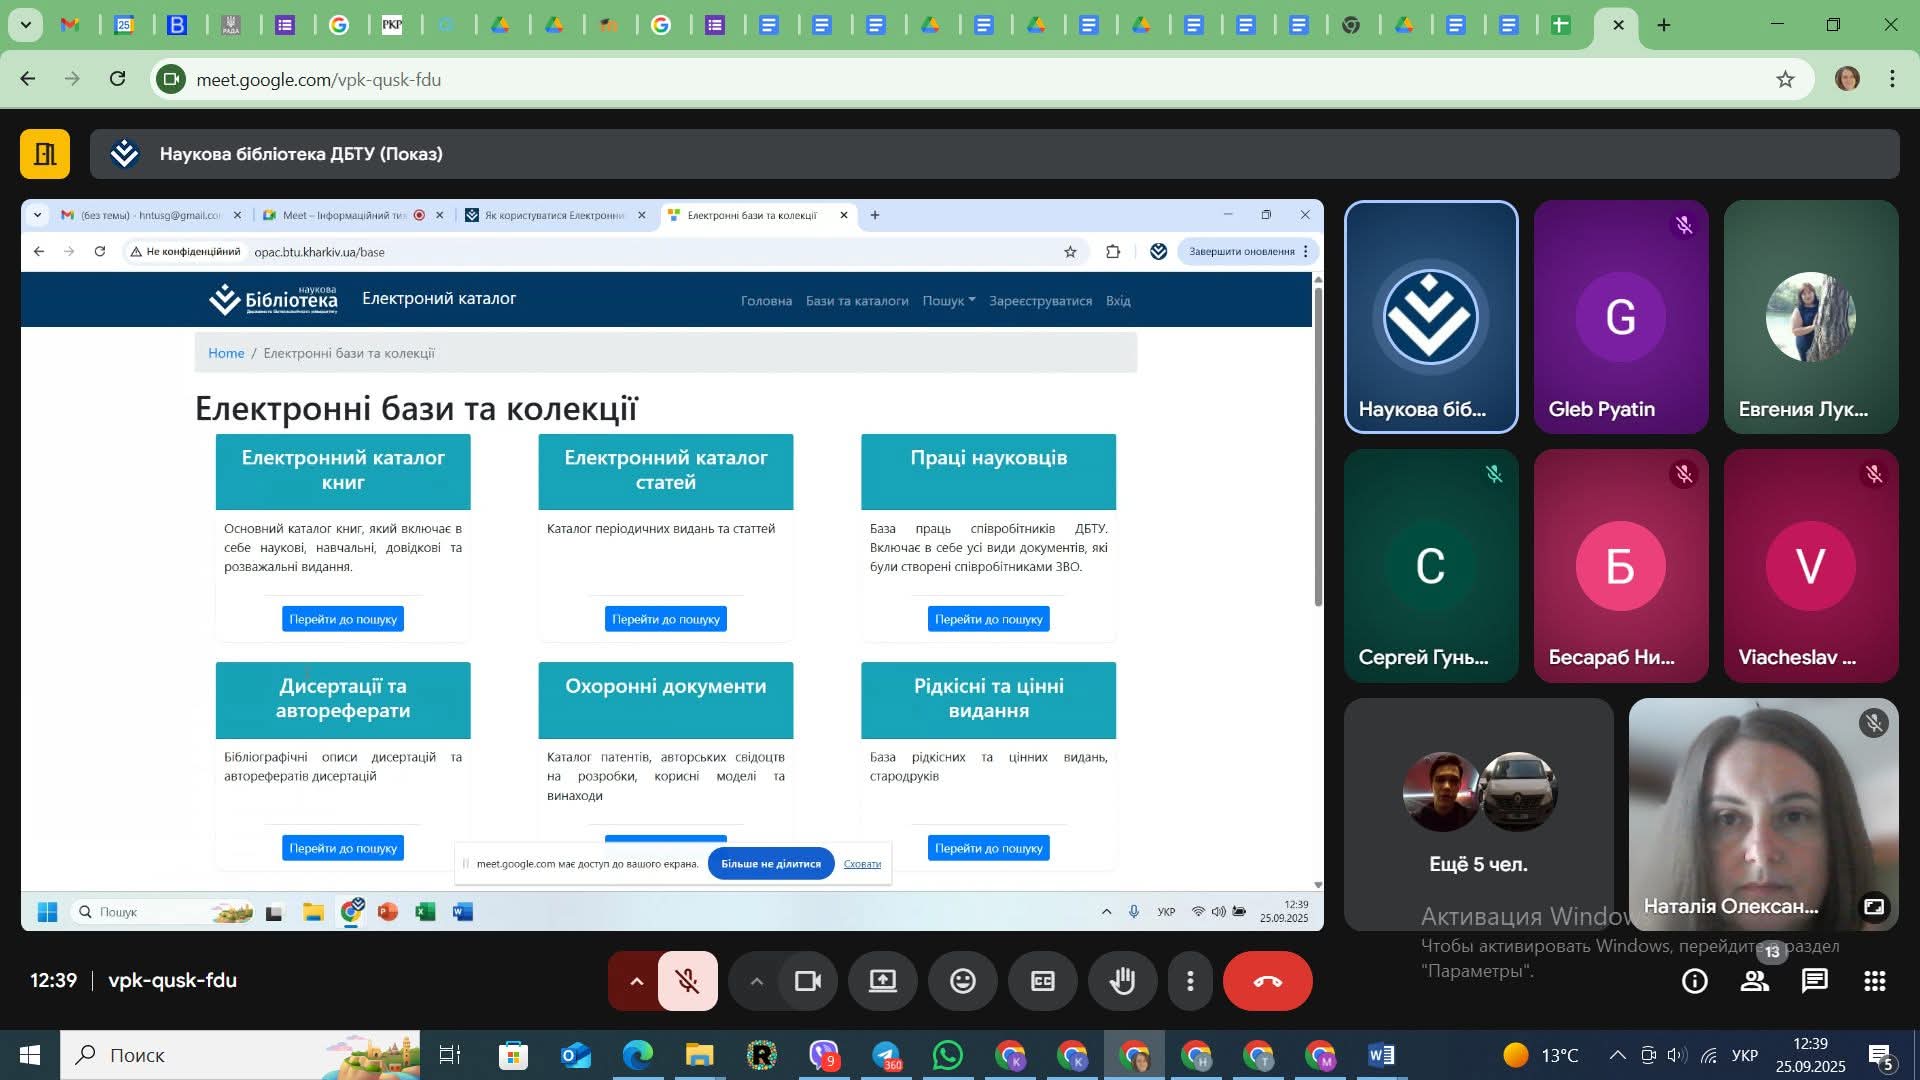Image resolution: width=1920 pixels, height=1080 pixels.
Task: Click the "Ещё 5 чел." participants tile
Action: tap(1478, 814)
